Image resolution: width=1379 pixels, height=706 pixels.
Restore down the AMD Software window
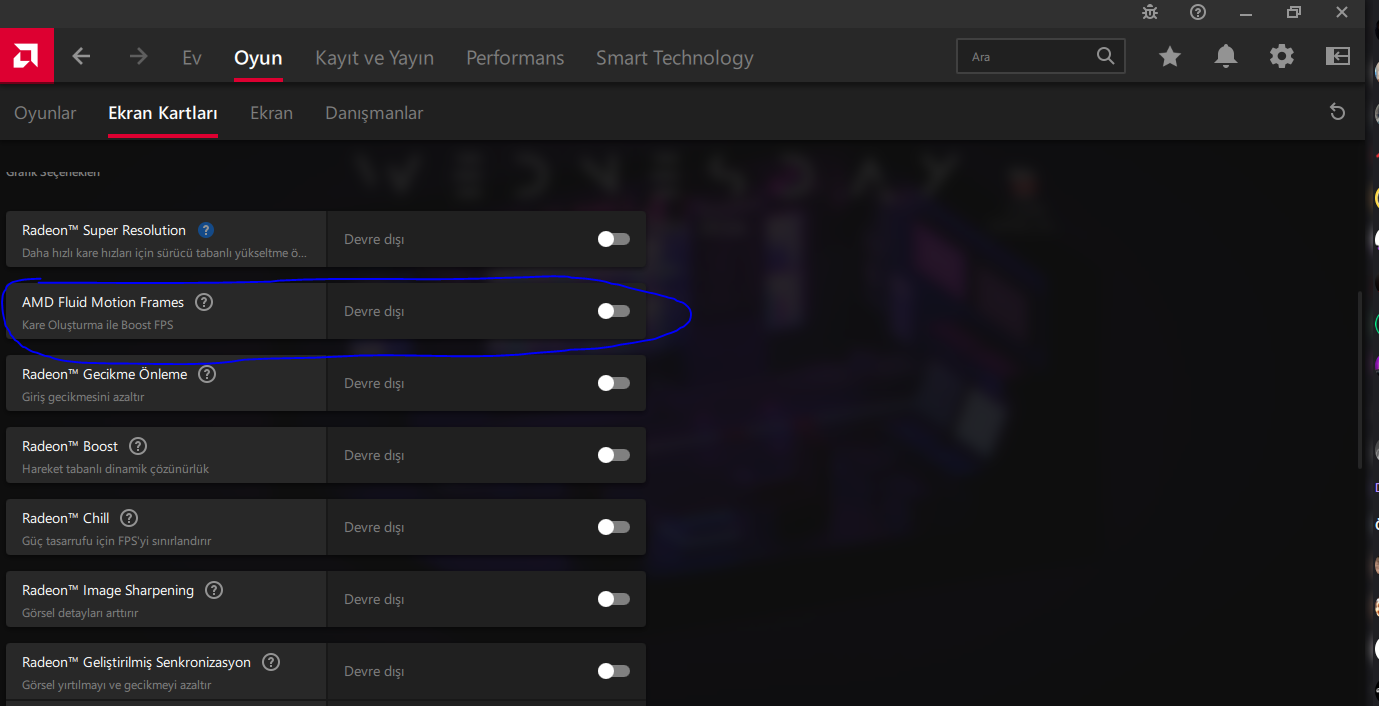1294,12
